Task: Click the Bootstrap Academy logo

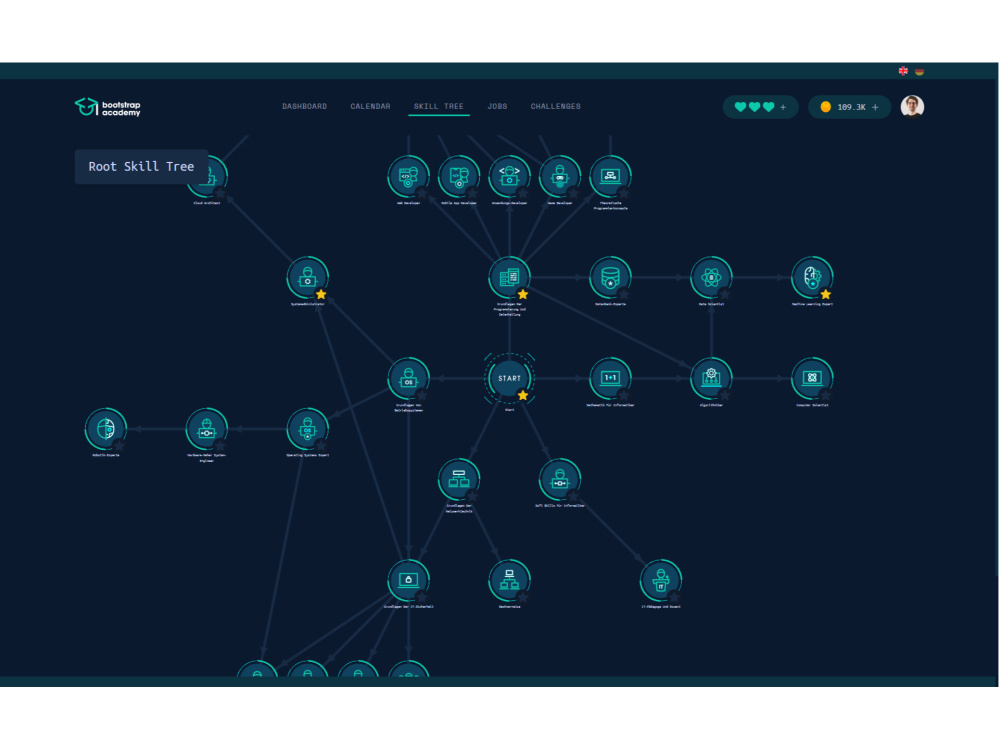Action: (x=107, y=107)
